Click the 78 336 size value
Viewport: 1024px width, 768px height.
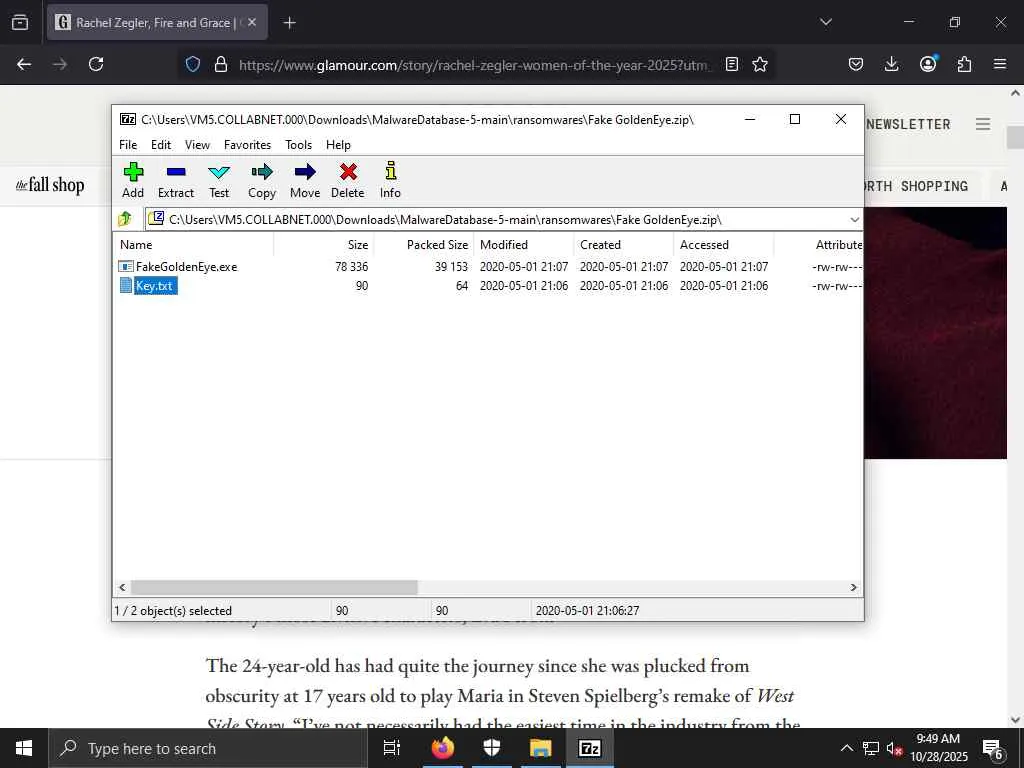pyautogui.click(x=351, y=266)
